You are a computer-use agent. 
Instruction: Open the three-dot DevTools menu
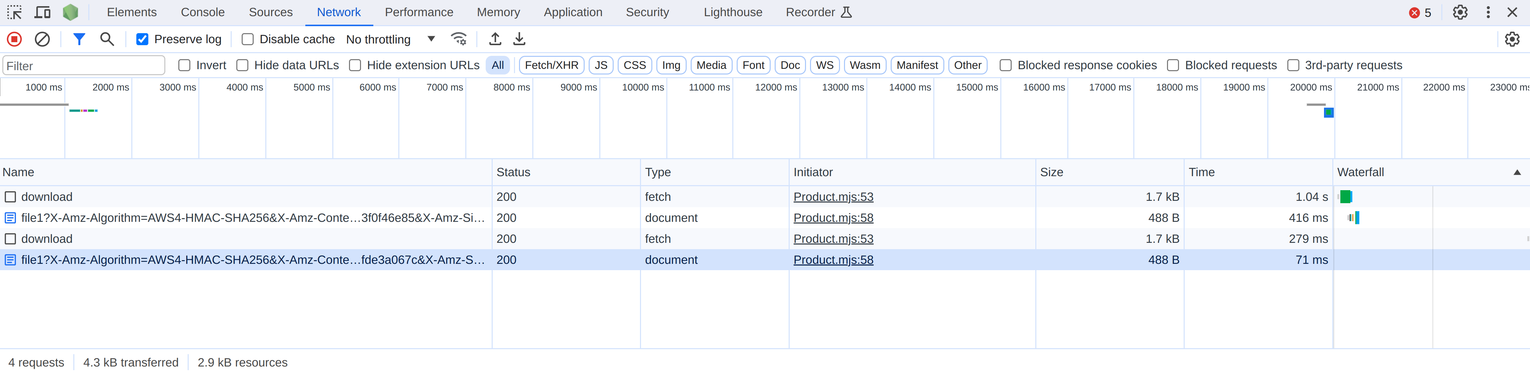tap(1488, 12)
